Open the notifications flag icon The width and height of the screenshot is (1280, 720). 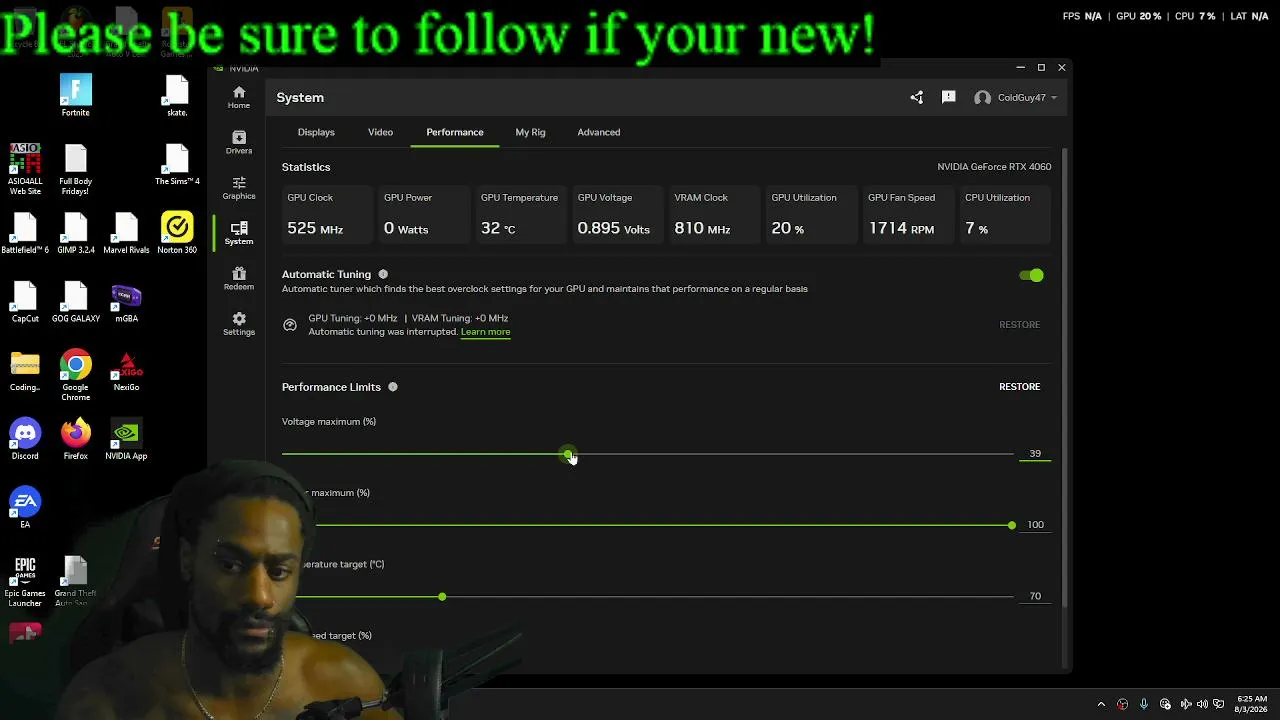click(x=949, y=97)
